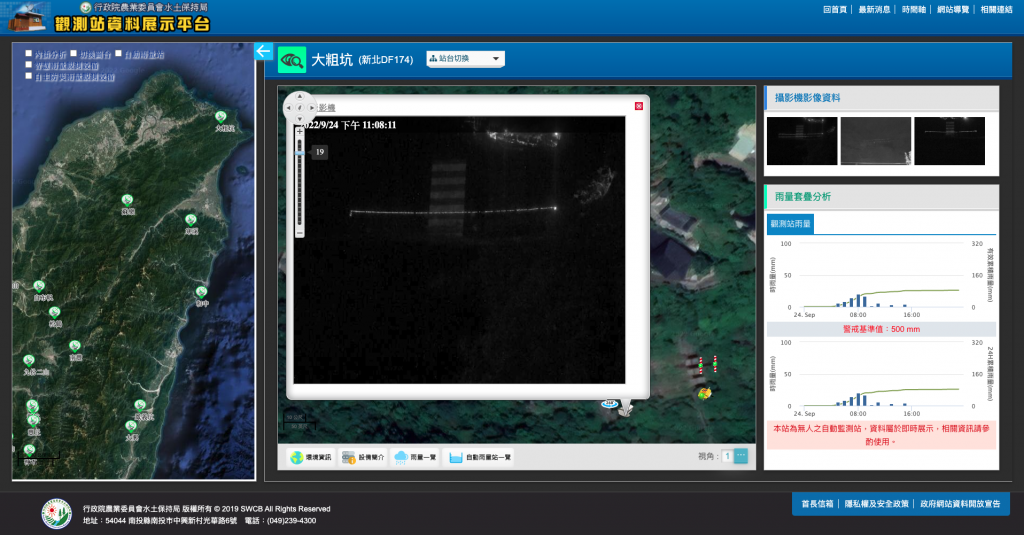Zoom out with the minus button
This screenshot has width=1024, height=535.
300,233
